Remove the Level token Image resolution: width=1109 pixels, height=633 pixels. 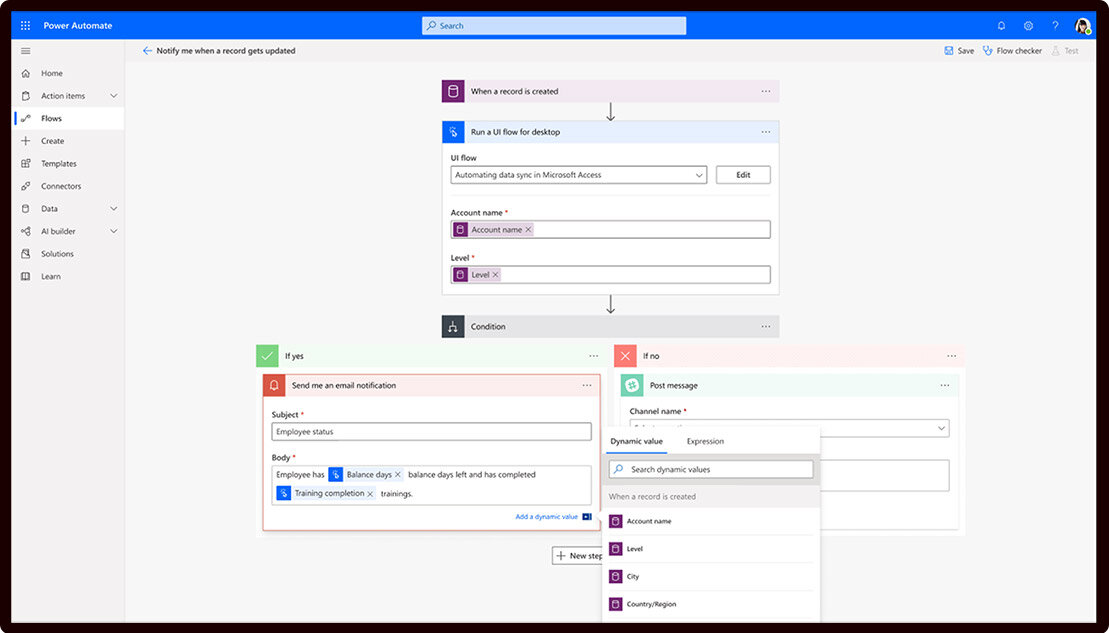(496, 275)
